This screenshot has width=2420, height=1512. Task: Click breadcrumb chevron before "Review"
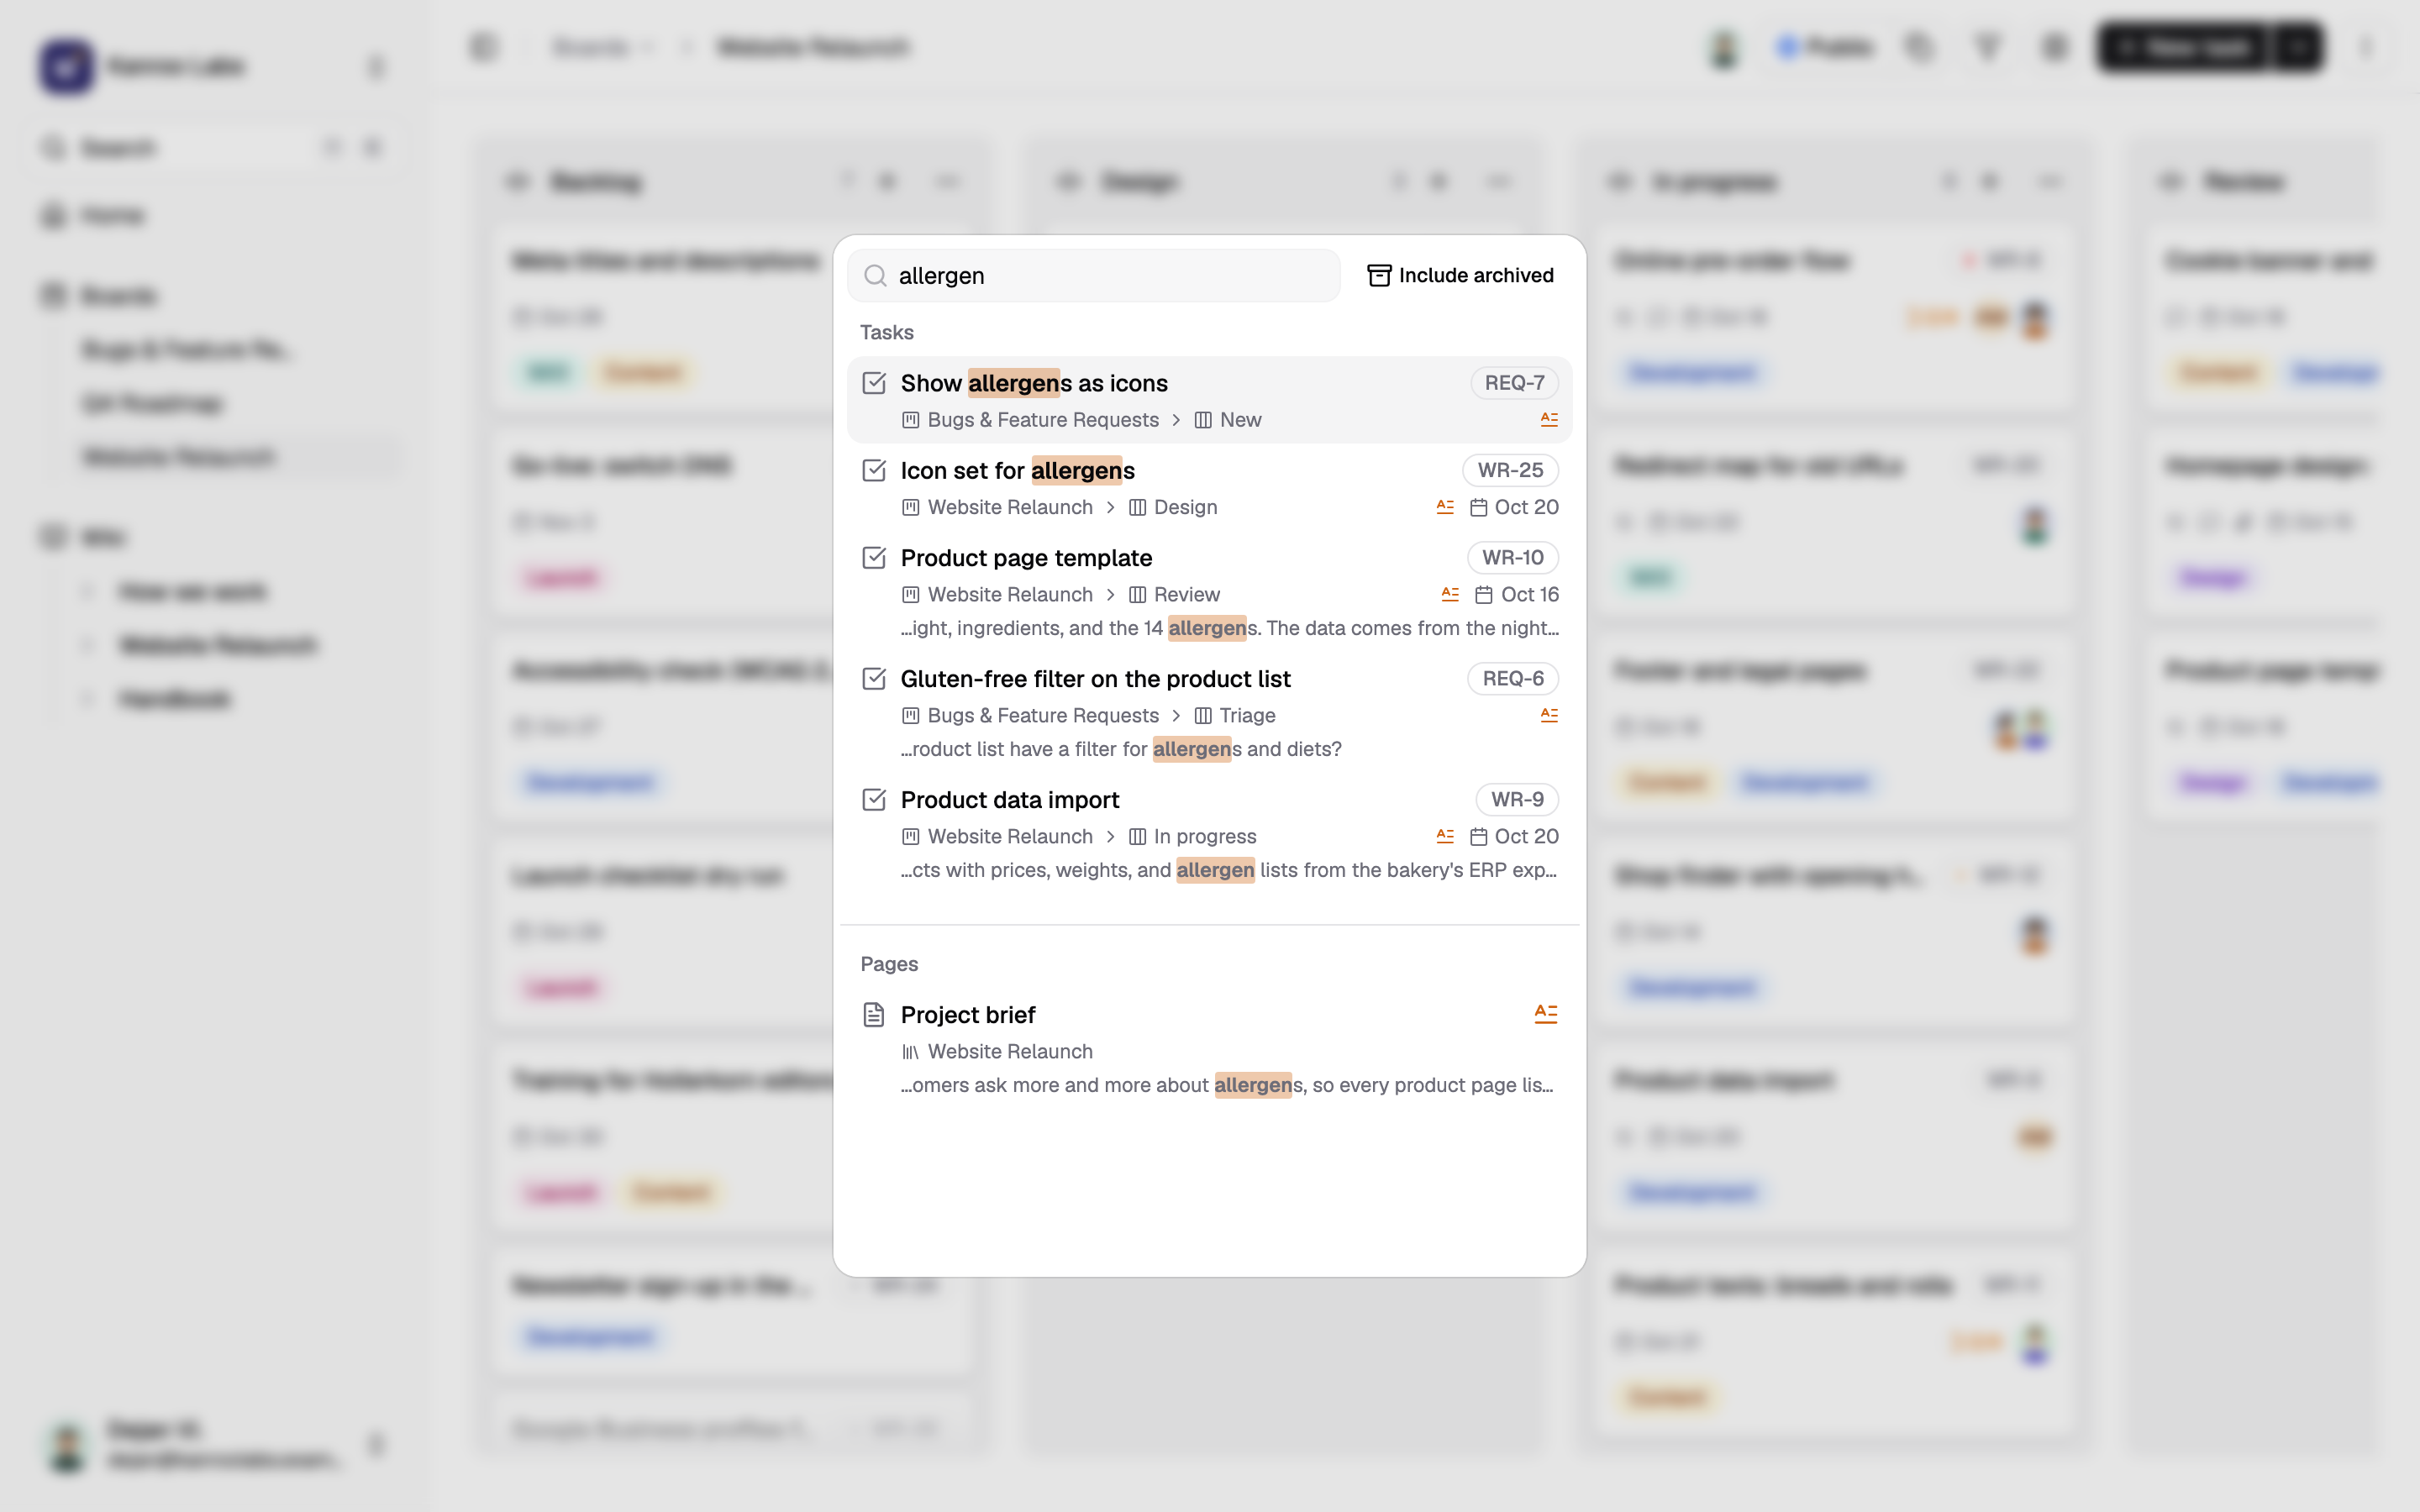click(x=1110, y=594)
